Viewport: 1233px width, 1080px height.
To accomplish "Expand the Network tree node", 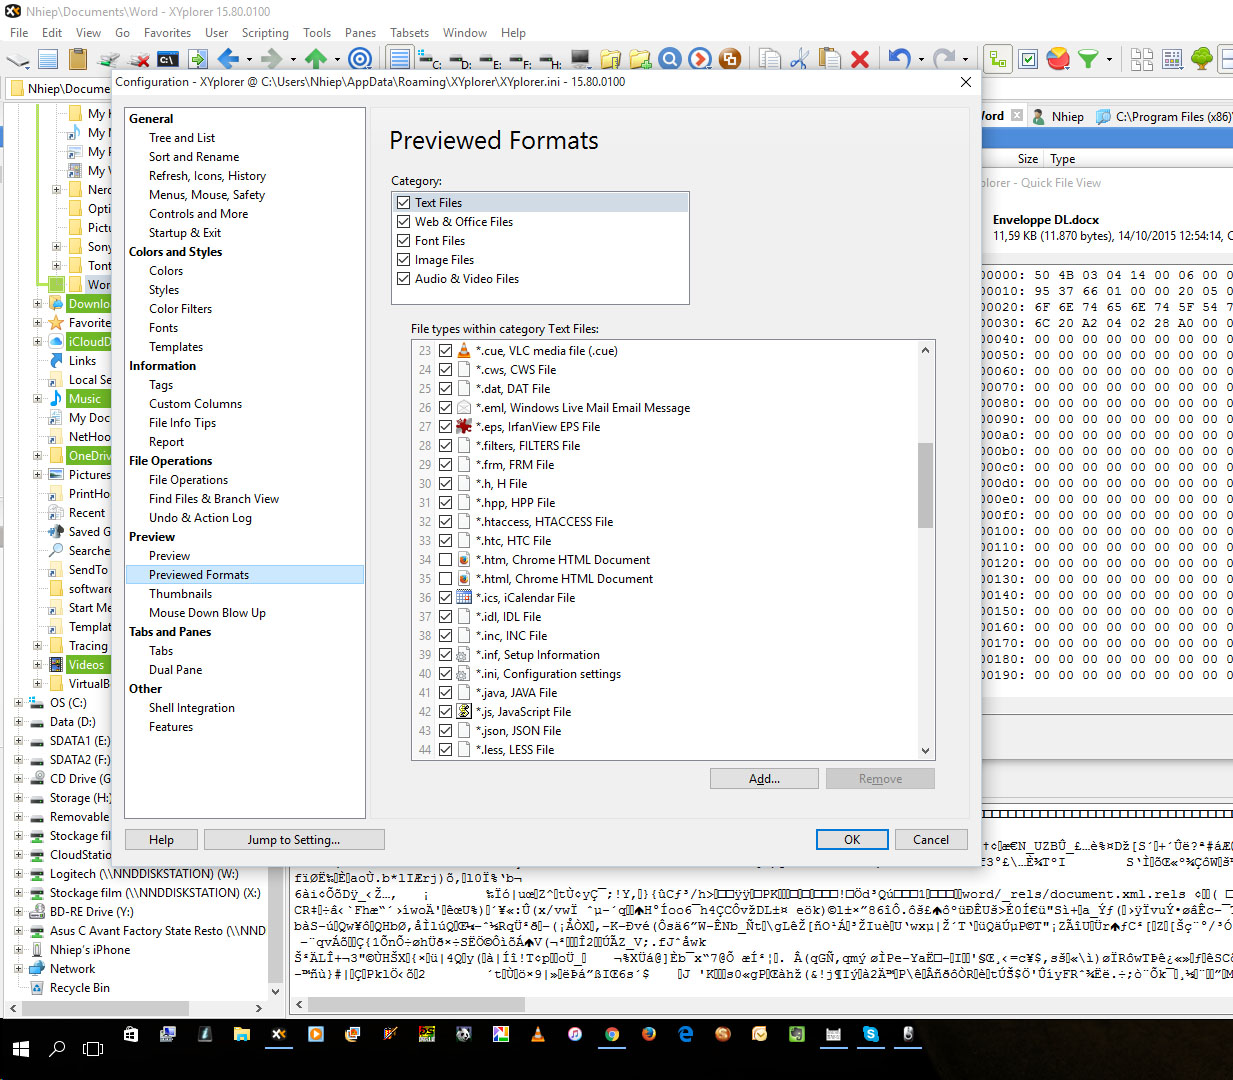I will [18, 969].
